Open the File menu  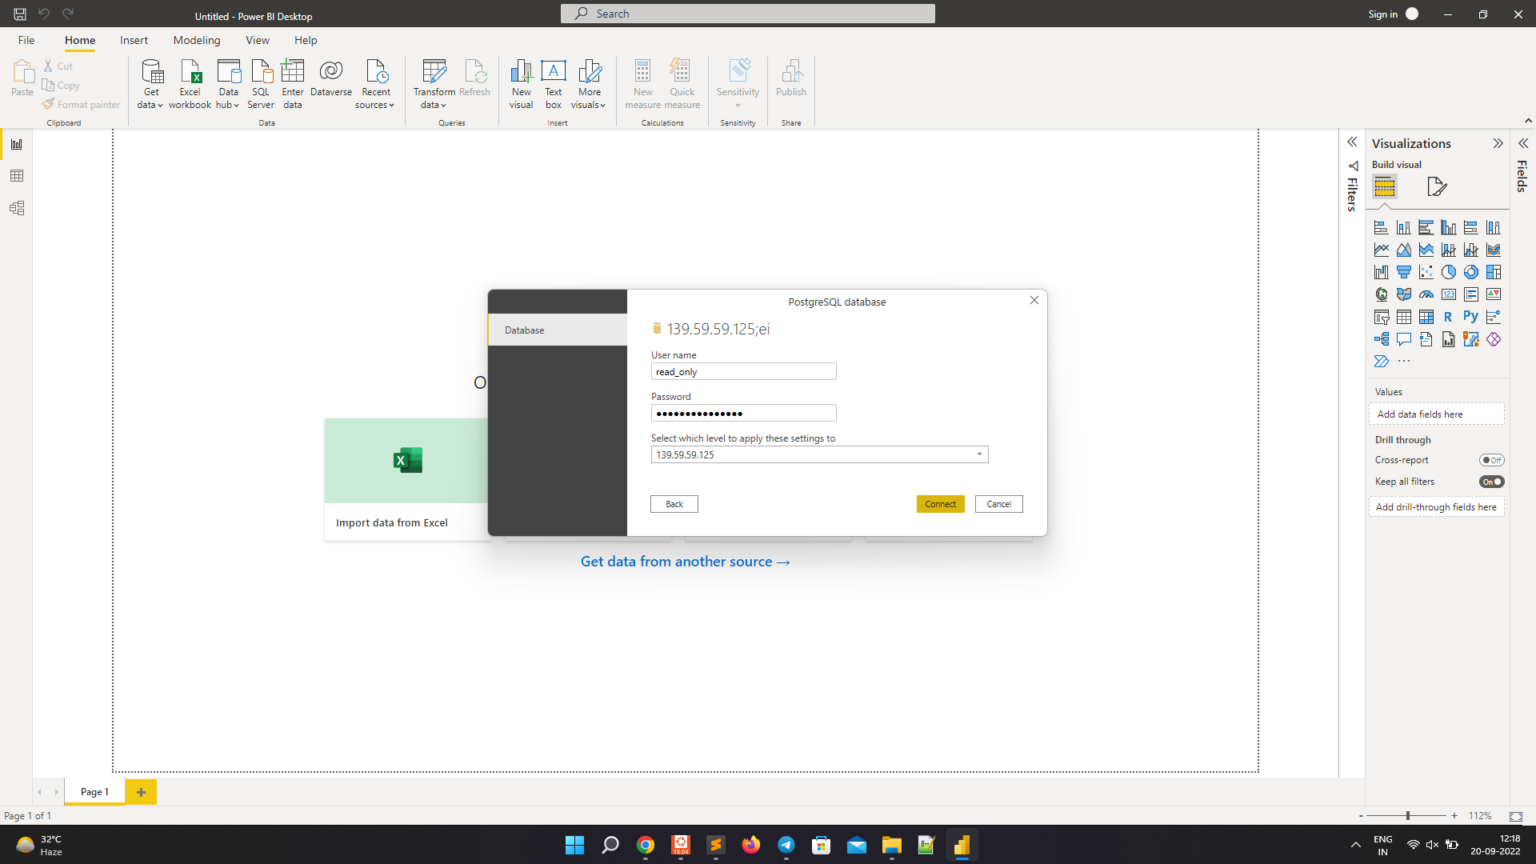click(26, 40)
